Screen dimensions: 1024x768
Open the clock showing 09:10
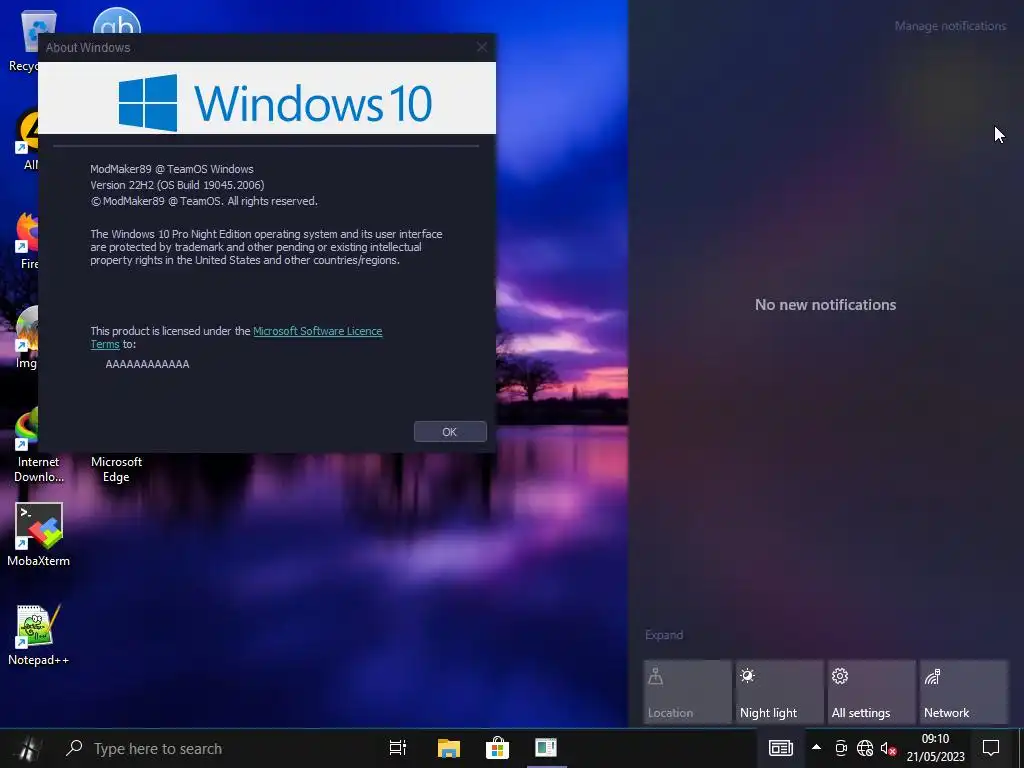click(935, 748)
